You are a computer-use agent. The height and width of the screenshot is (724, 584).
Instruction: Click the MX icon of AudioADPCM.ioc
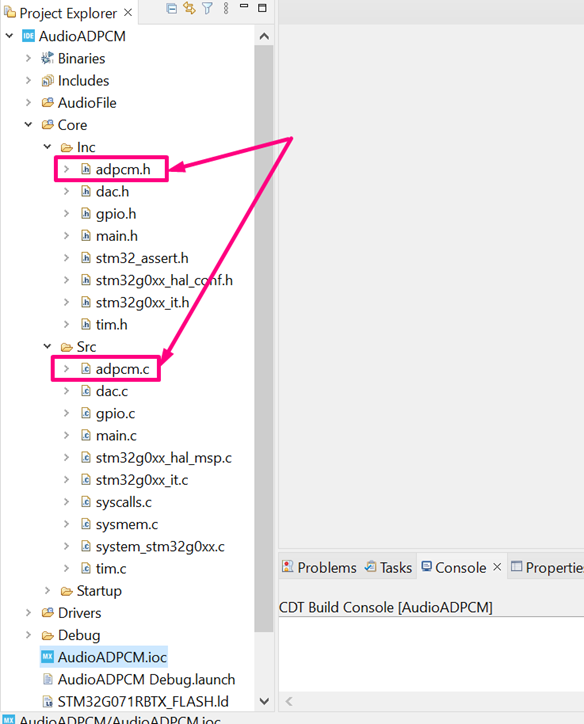(x=47, y=657)
